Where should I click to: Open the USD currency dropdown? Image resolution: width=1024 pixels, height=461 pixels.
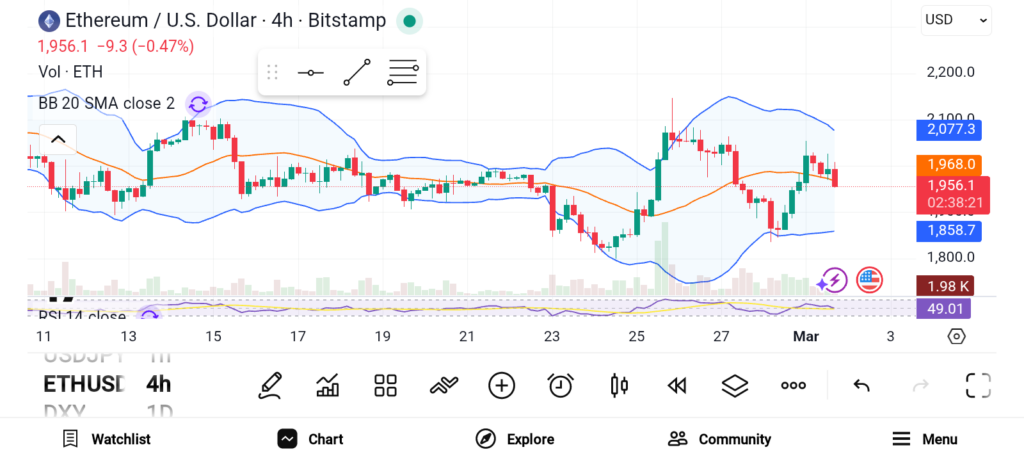(956, 19)
